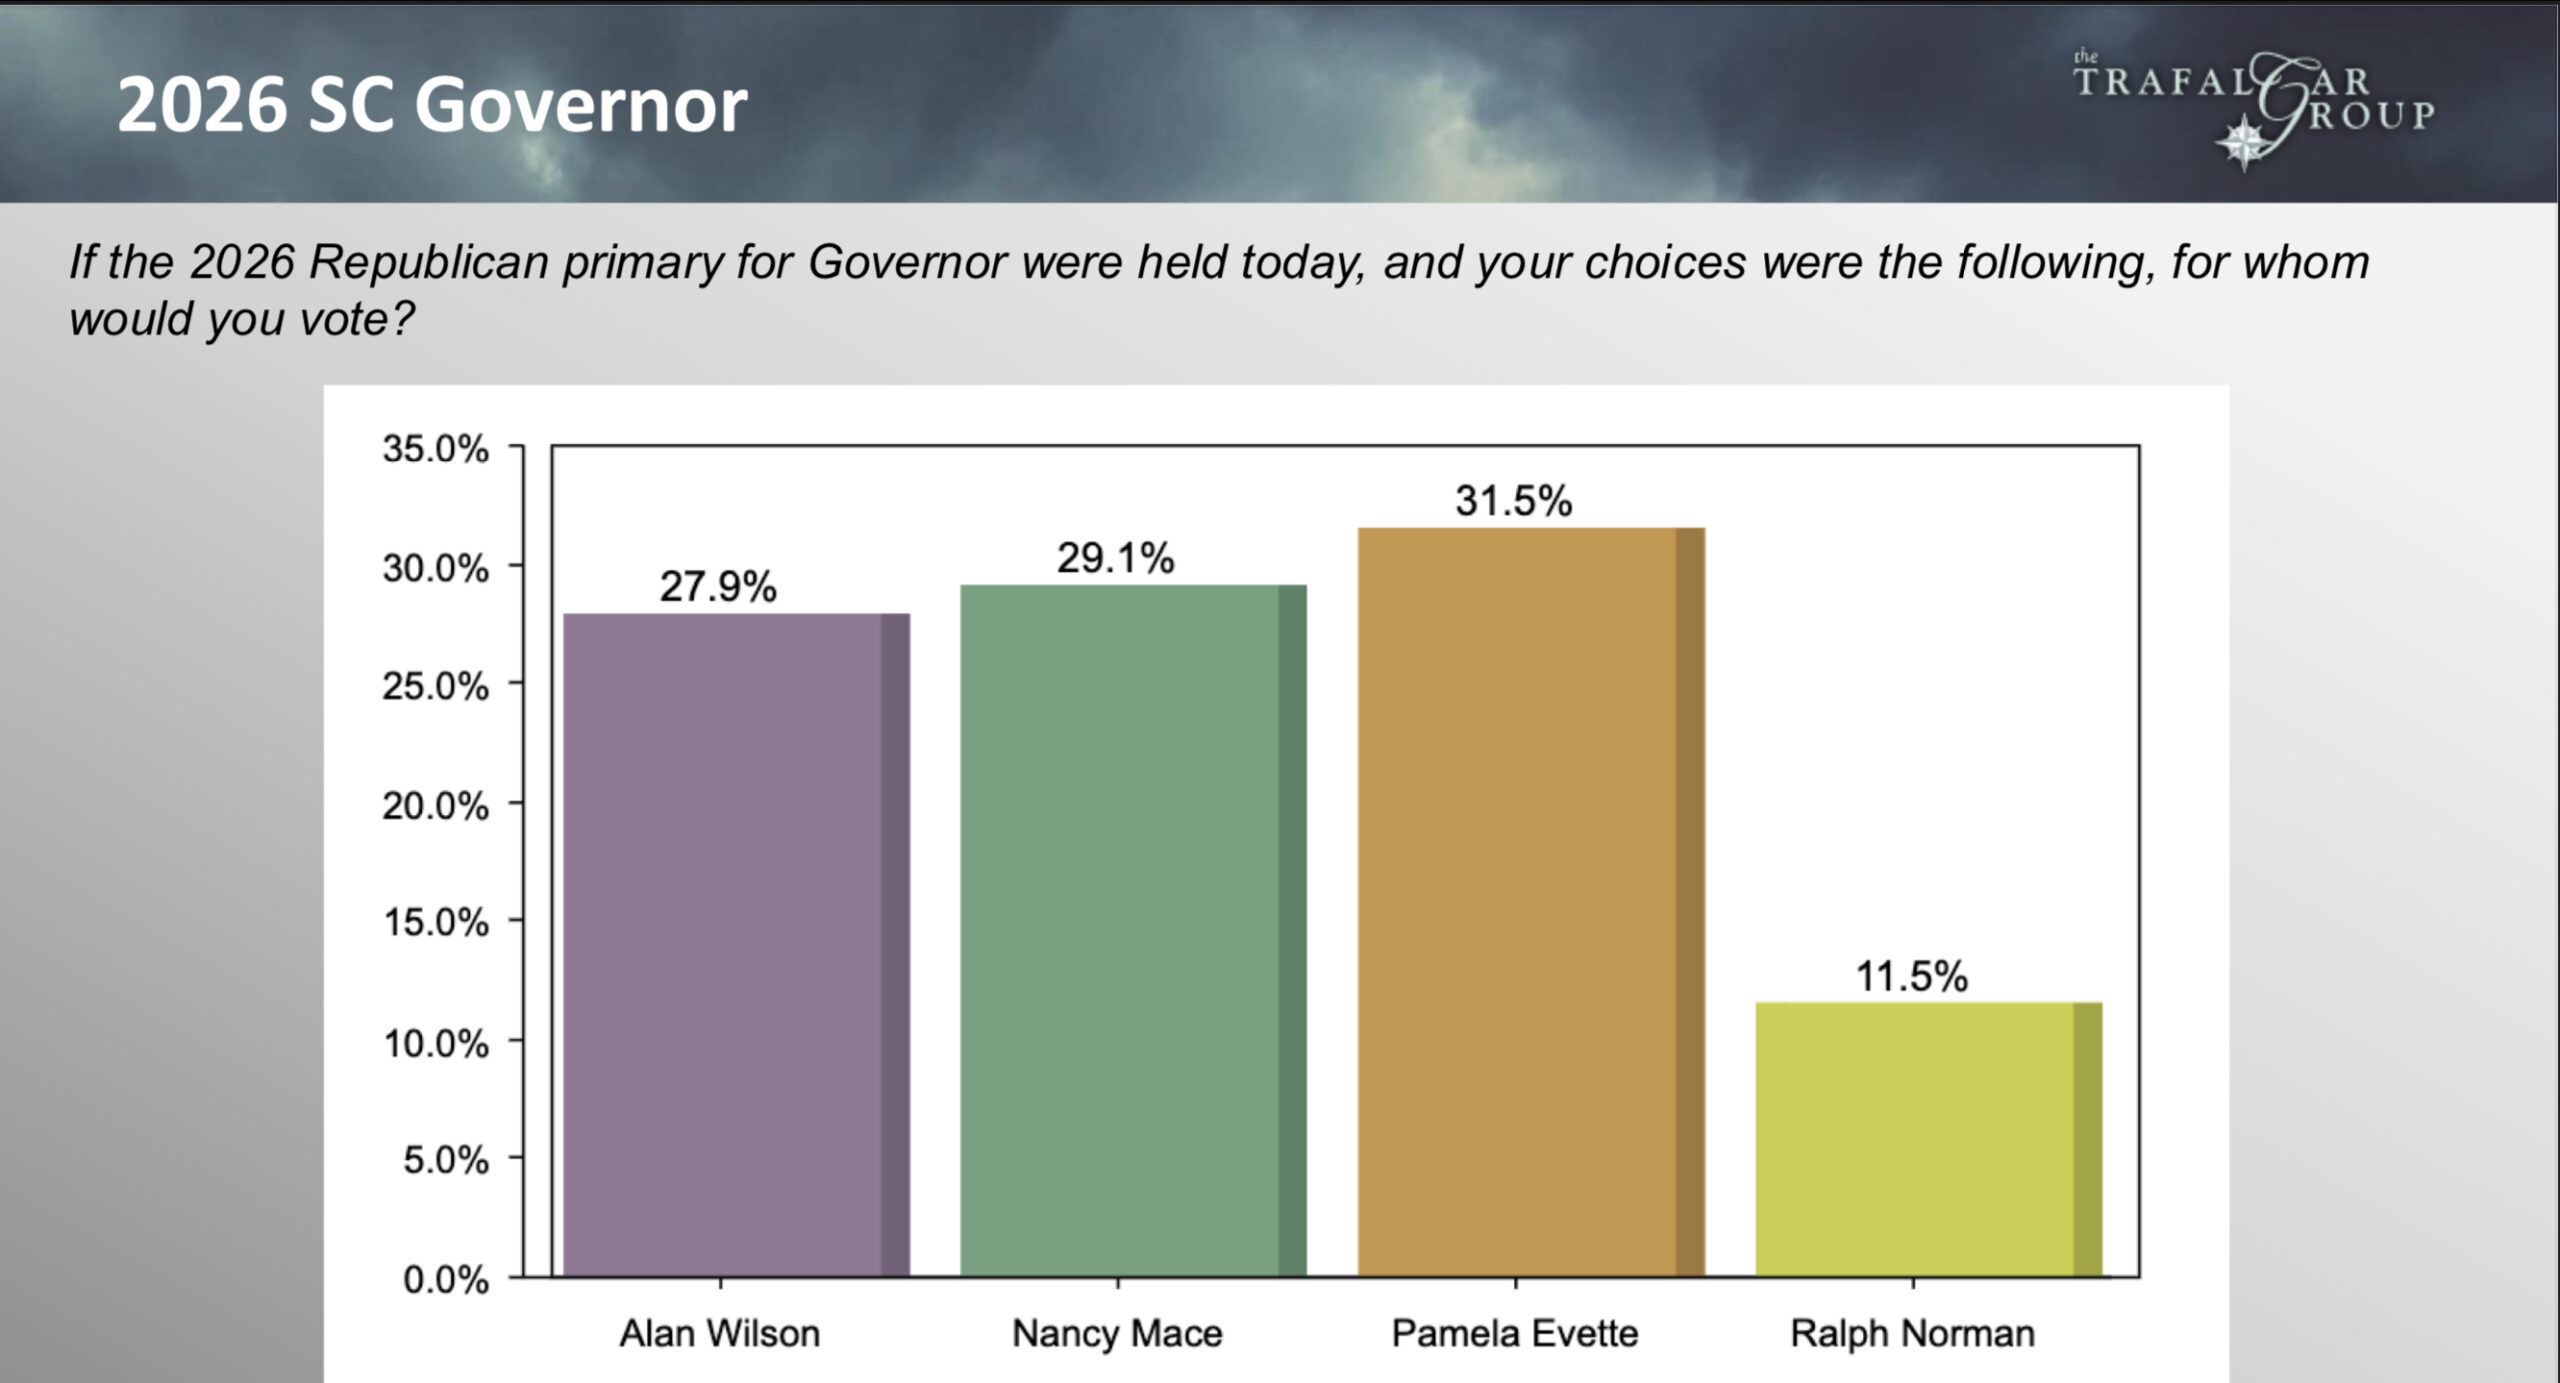Click the Pamela Evette axis label
This screenshot has height=1383, width=2560.
(x=1515, y=1334)
